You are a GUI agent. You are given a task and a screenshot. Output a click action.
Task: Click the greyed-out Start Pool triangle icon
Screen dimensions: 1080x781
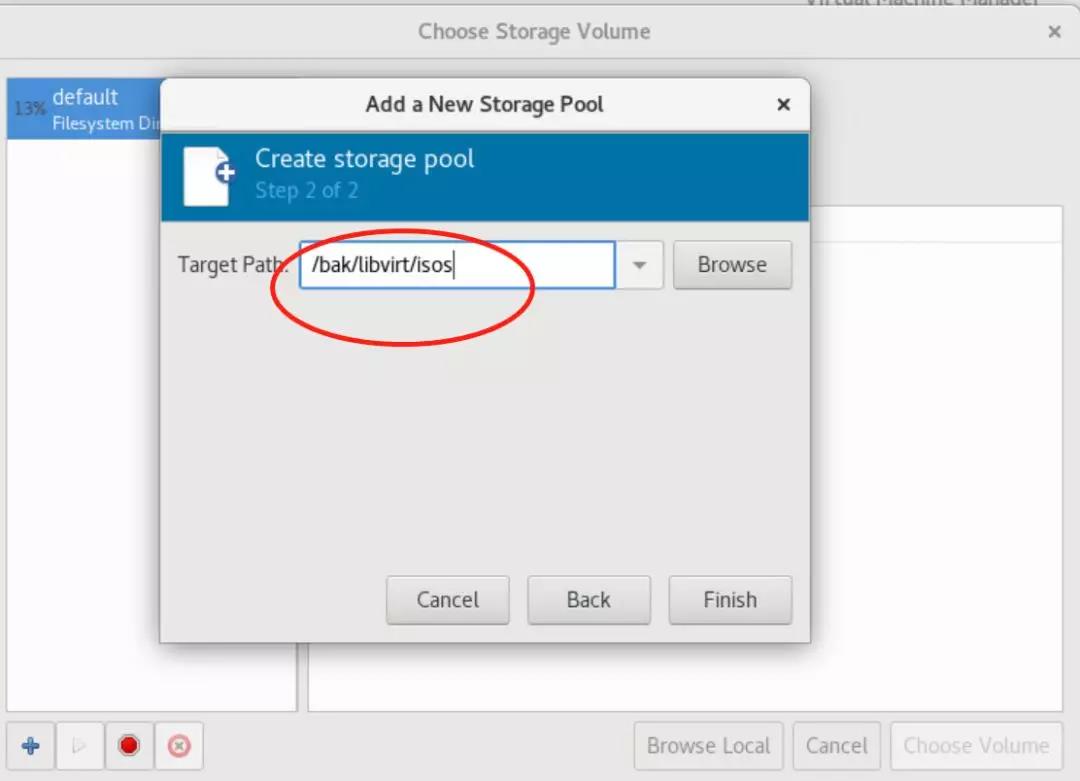point(80,746)
